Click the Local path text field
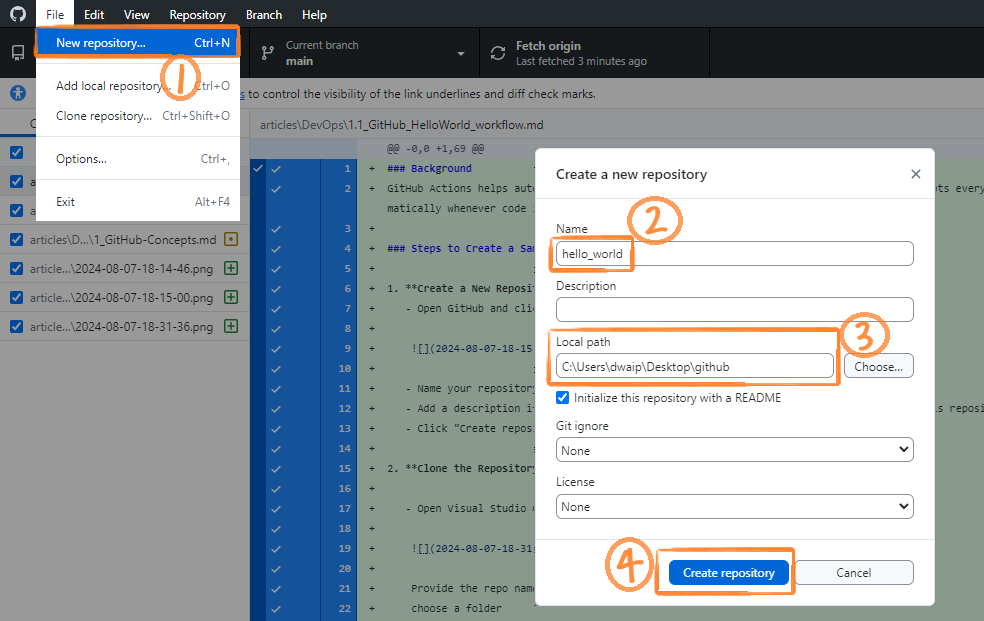 (695, 366)
